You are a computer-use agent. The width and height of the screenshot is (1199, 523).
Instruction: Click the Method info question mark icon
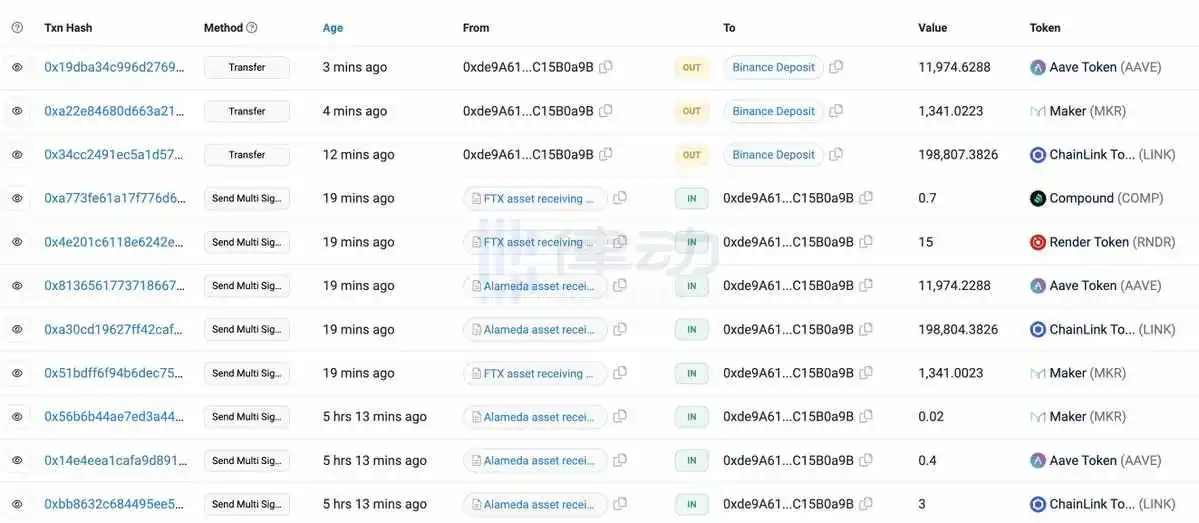tap(252, 28)
